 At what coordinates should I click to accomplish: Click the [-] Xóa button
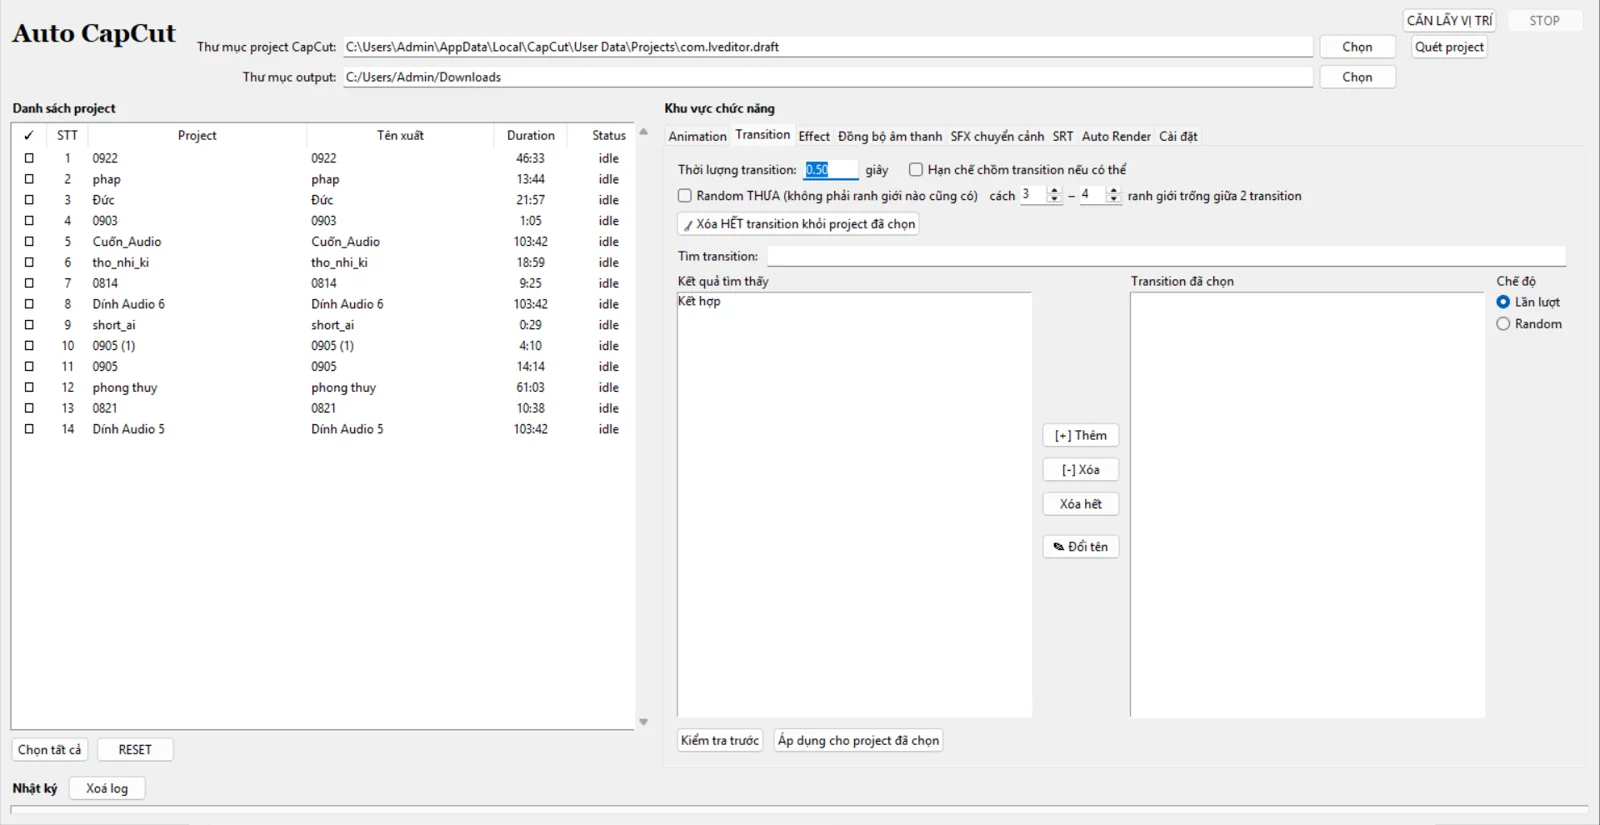pos(1080,470)
